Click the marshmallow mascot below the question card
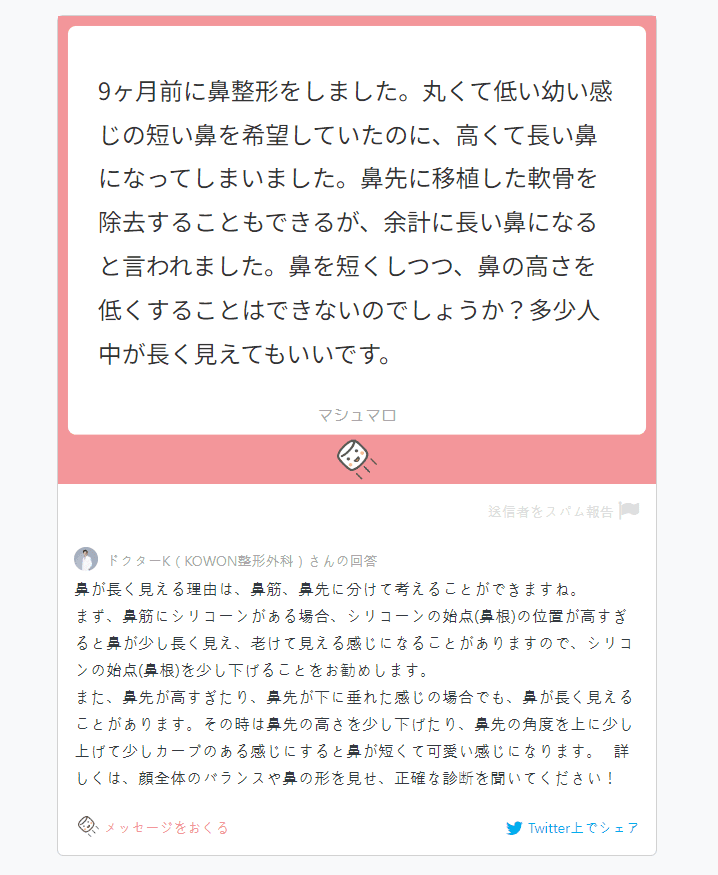The image size is (718, 875). (x=357, y=459)
